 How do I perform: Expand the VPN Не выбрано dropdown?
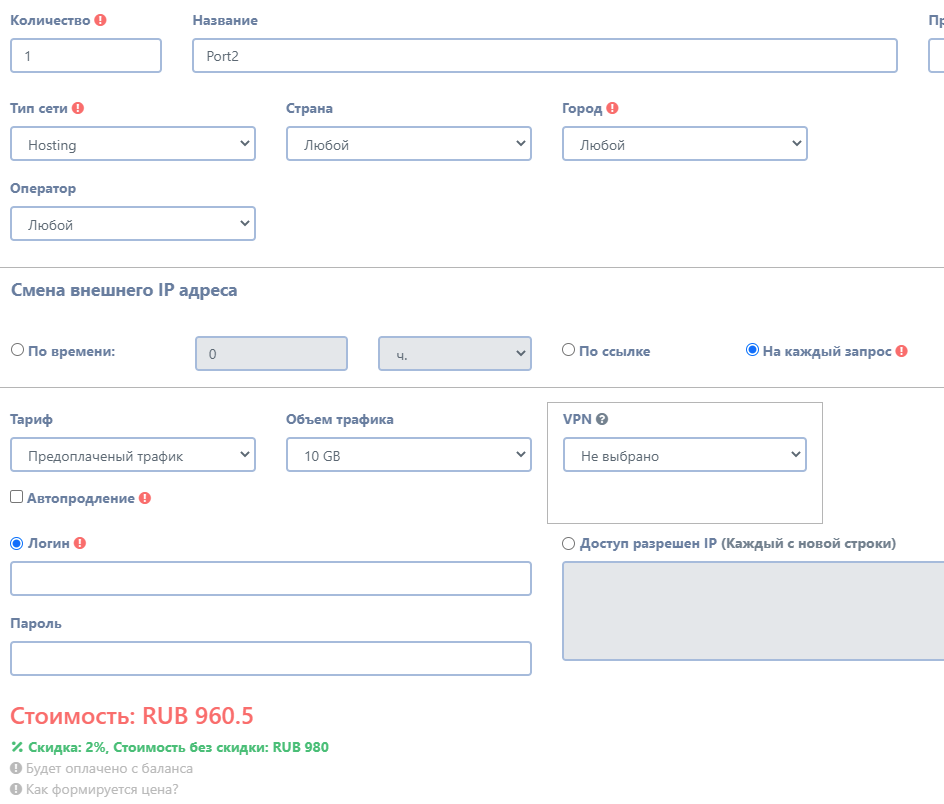pos(685,455)
